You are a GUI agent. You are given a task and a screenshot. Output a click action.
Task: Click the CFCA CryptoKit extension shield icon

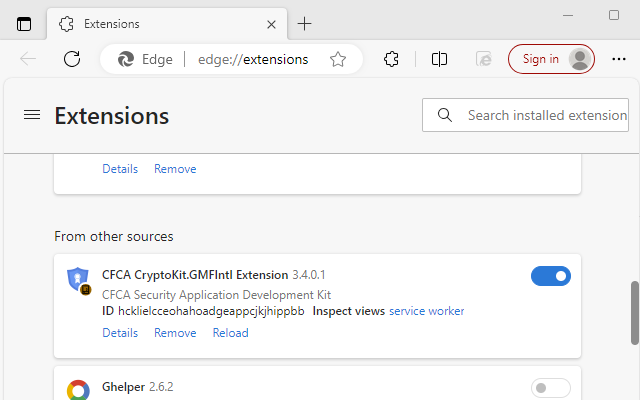click(x=77, y=280)
